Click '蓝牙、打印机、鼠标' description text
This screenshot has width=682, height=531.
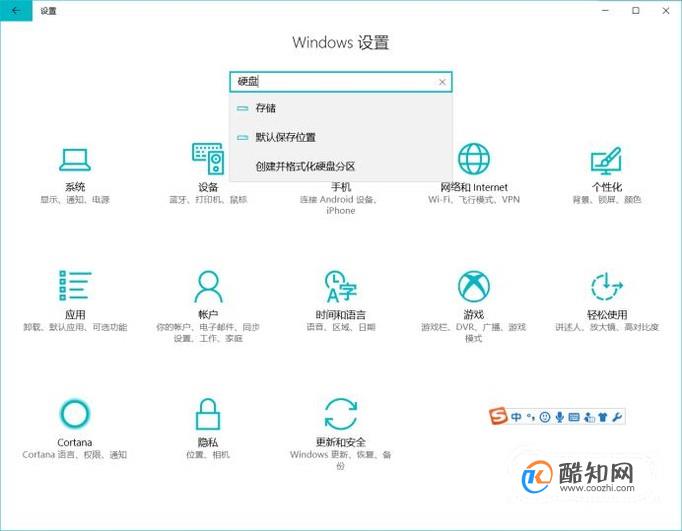[208, 200]
